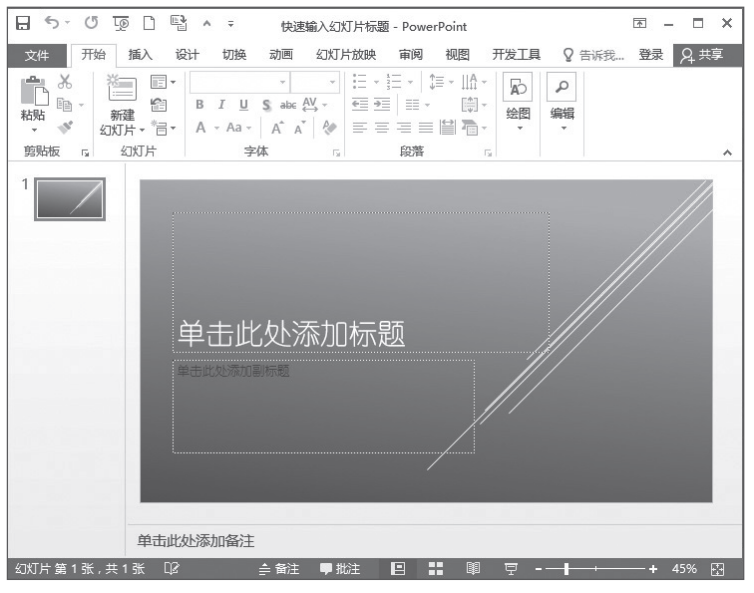Start Slide Show icon in status bar
The image size is (754, 593).
pyautogui.click(x=511, y=569)
